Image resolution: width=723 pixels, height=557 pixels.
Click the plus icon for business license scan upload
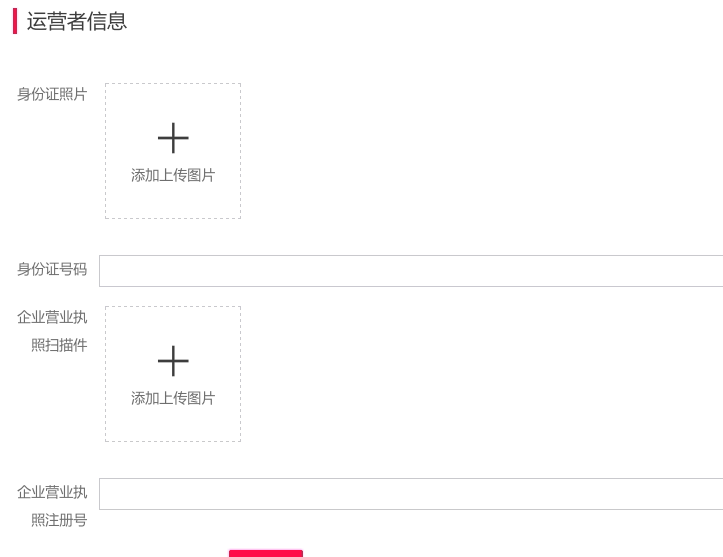pyautogui.click(x=173, y=361)
